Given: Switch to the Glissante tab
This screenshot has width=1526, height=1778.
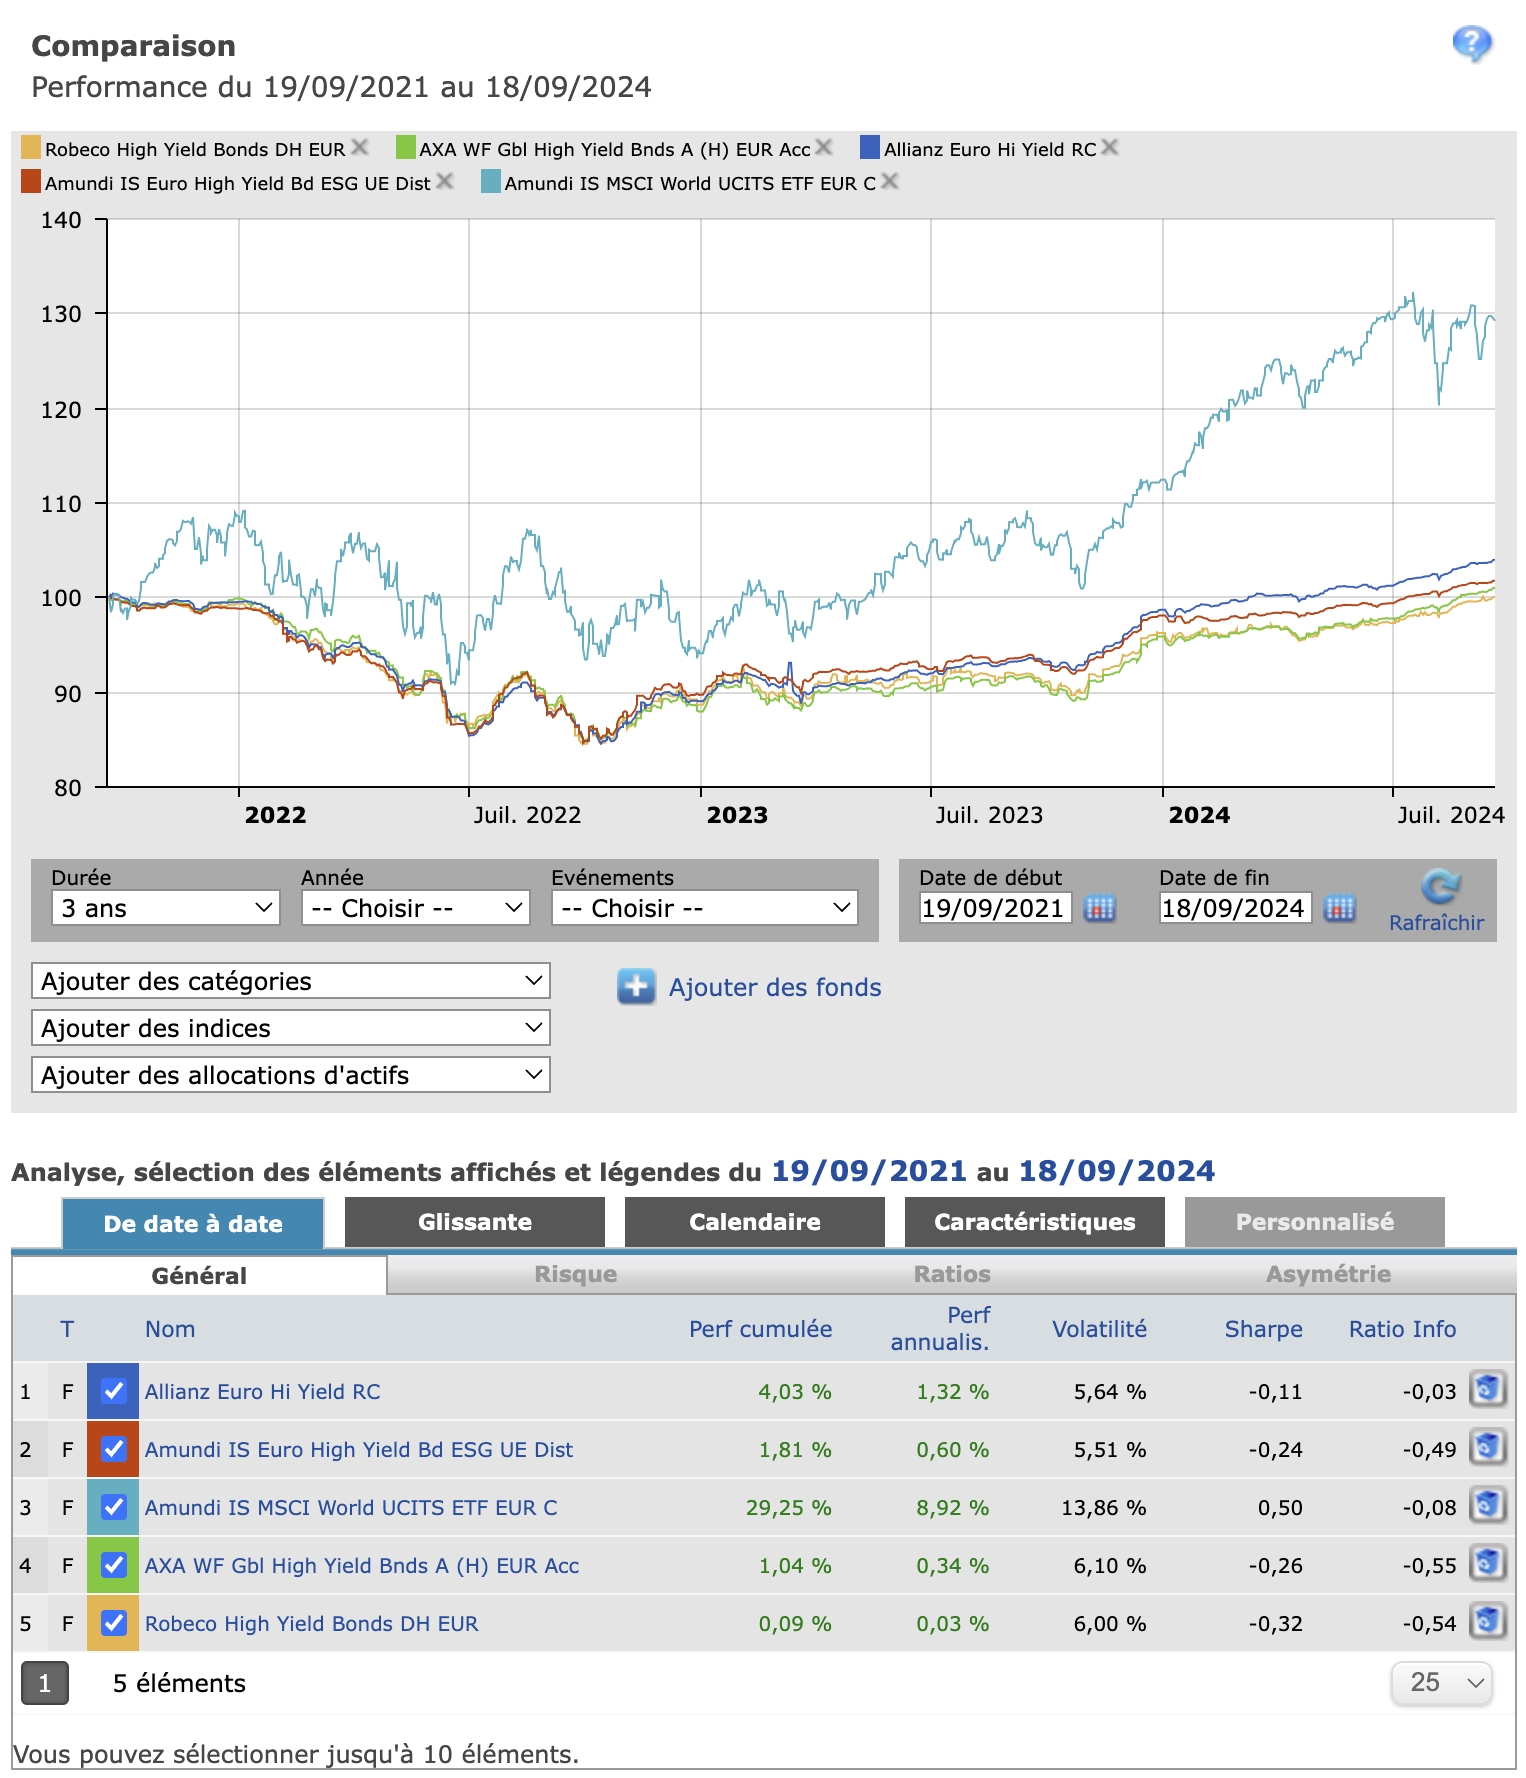Looking at the screenshot, I should point(475,1222).
